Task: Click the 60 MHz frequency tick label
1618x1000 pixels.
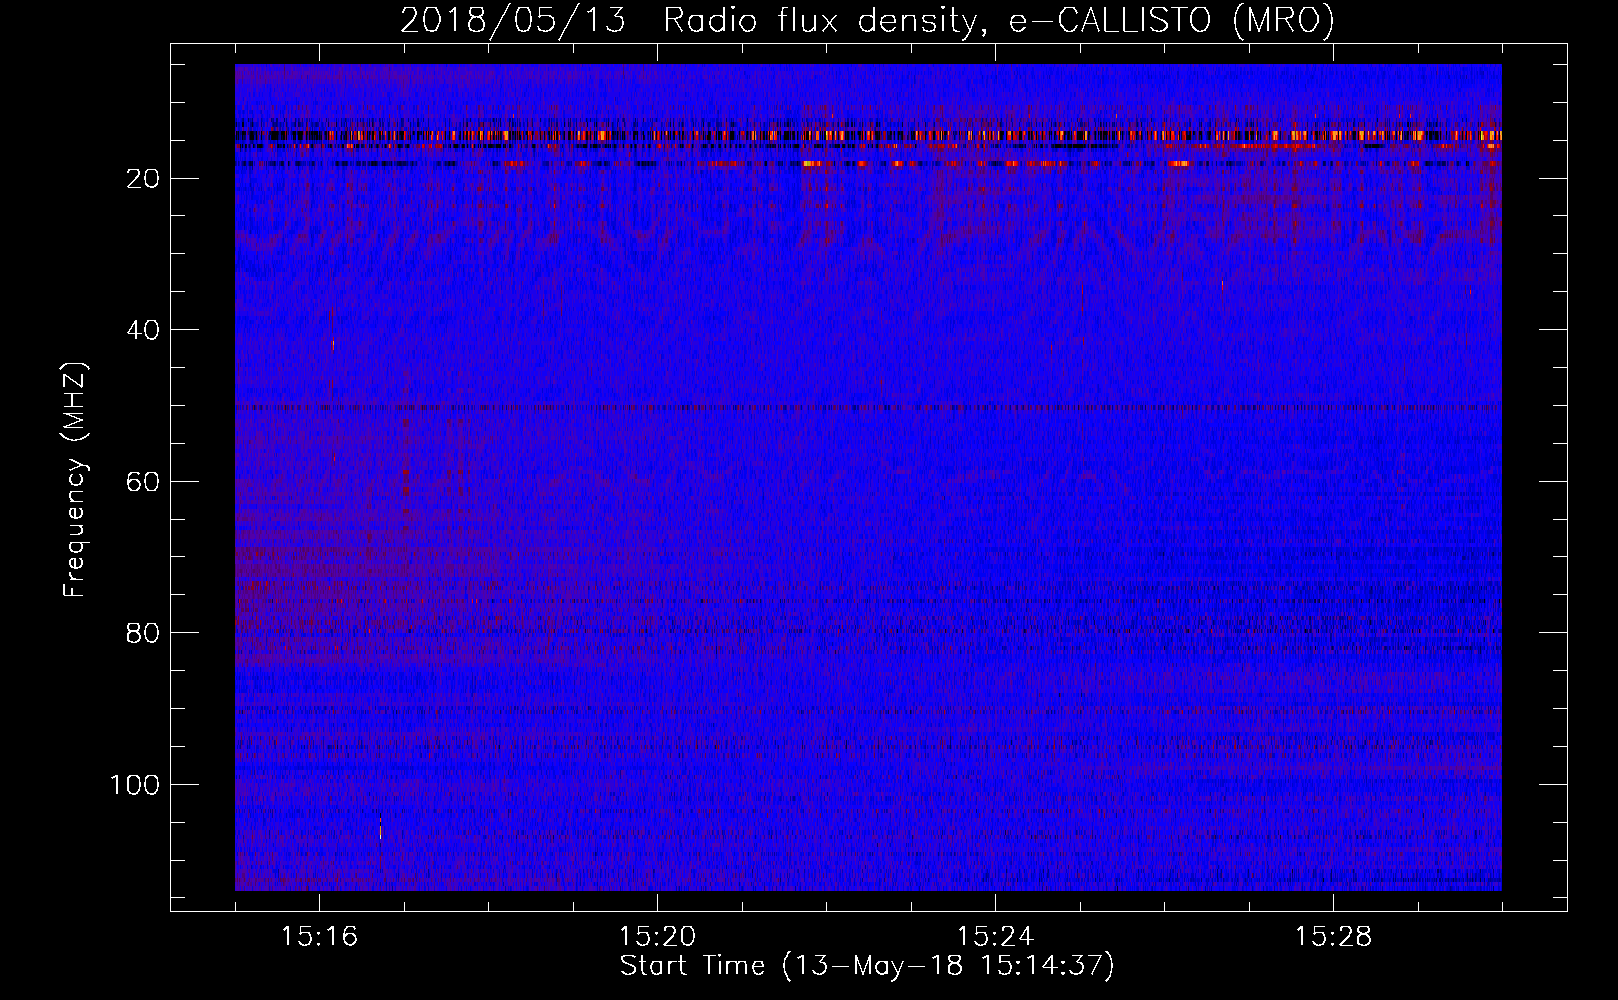Action: click(144, 482)
